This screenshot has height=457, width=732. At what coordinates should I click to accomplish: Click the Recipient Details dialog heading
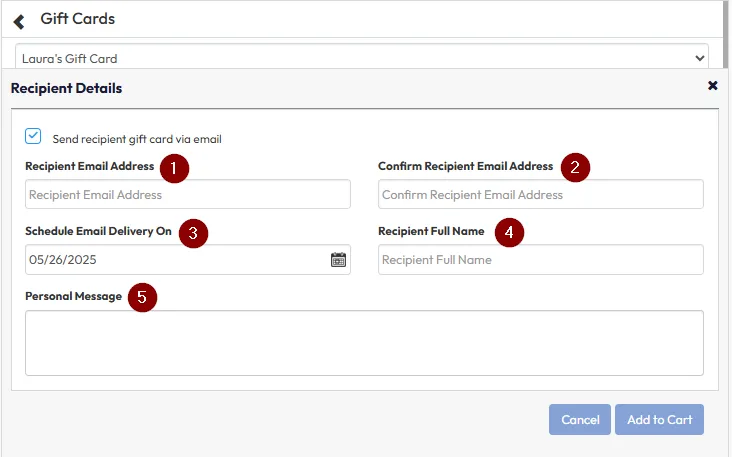66,88
